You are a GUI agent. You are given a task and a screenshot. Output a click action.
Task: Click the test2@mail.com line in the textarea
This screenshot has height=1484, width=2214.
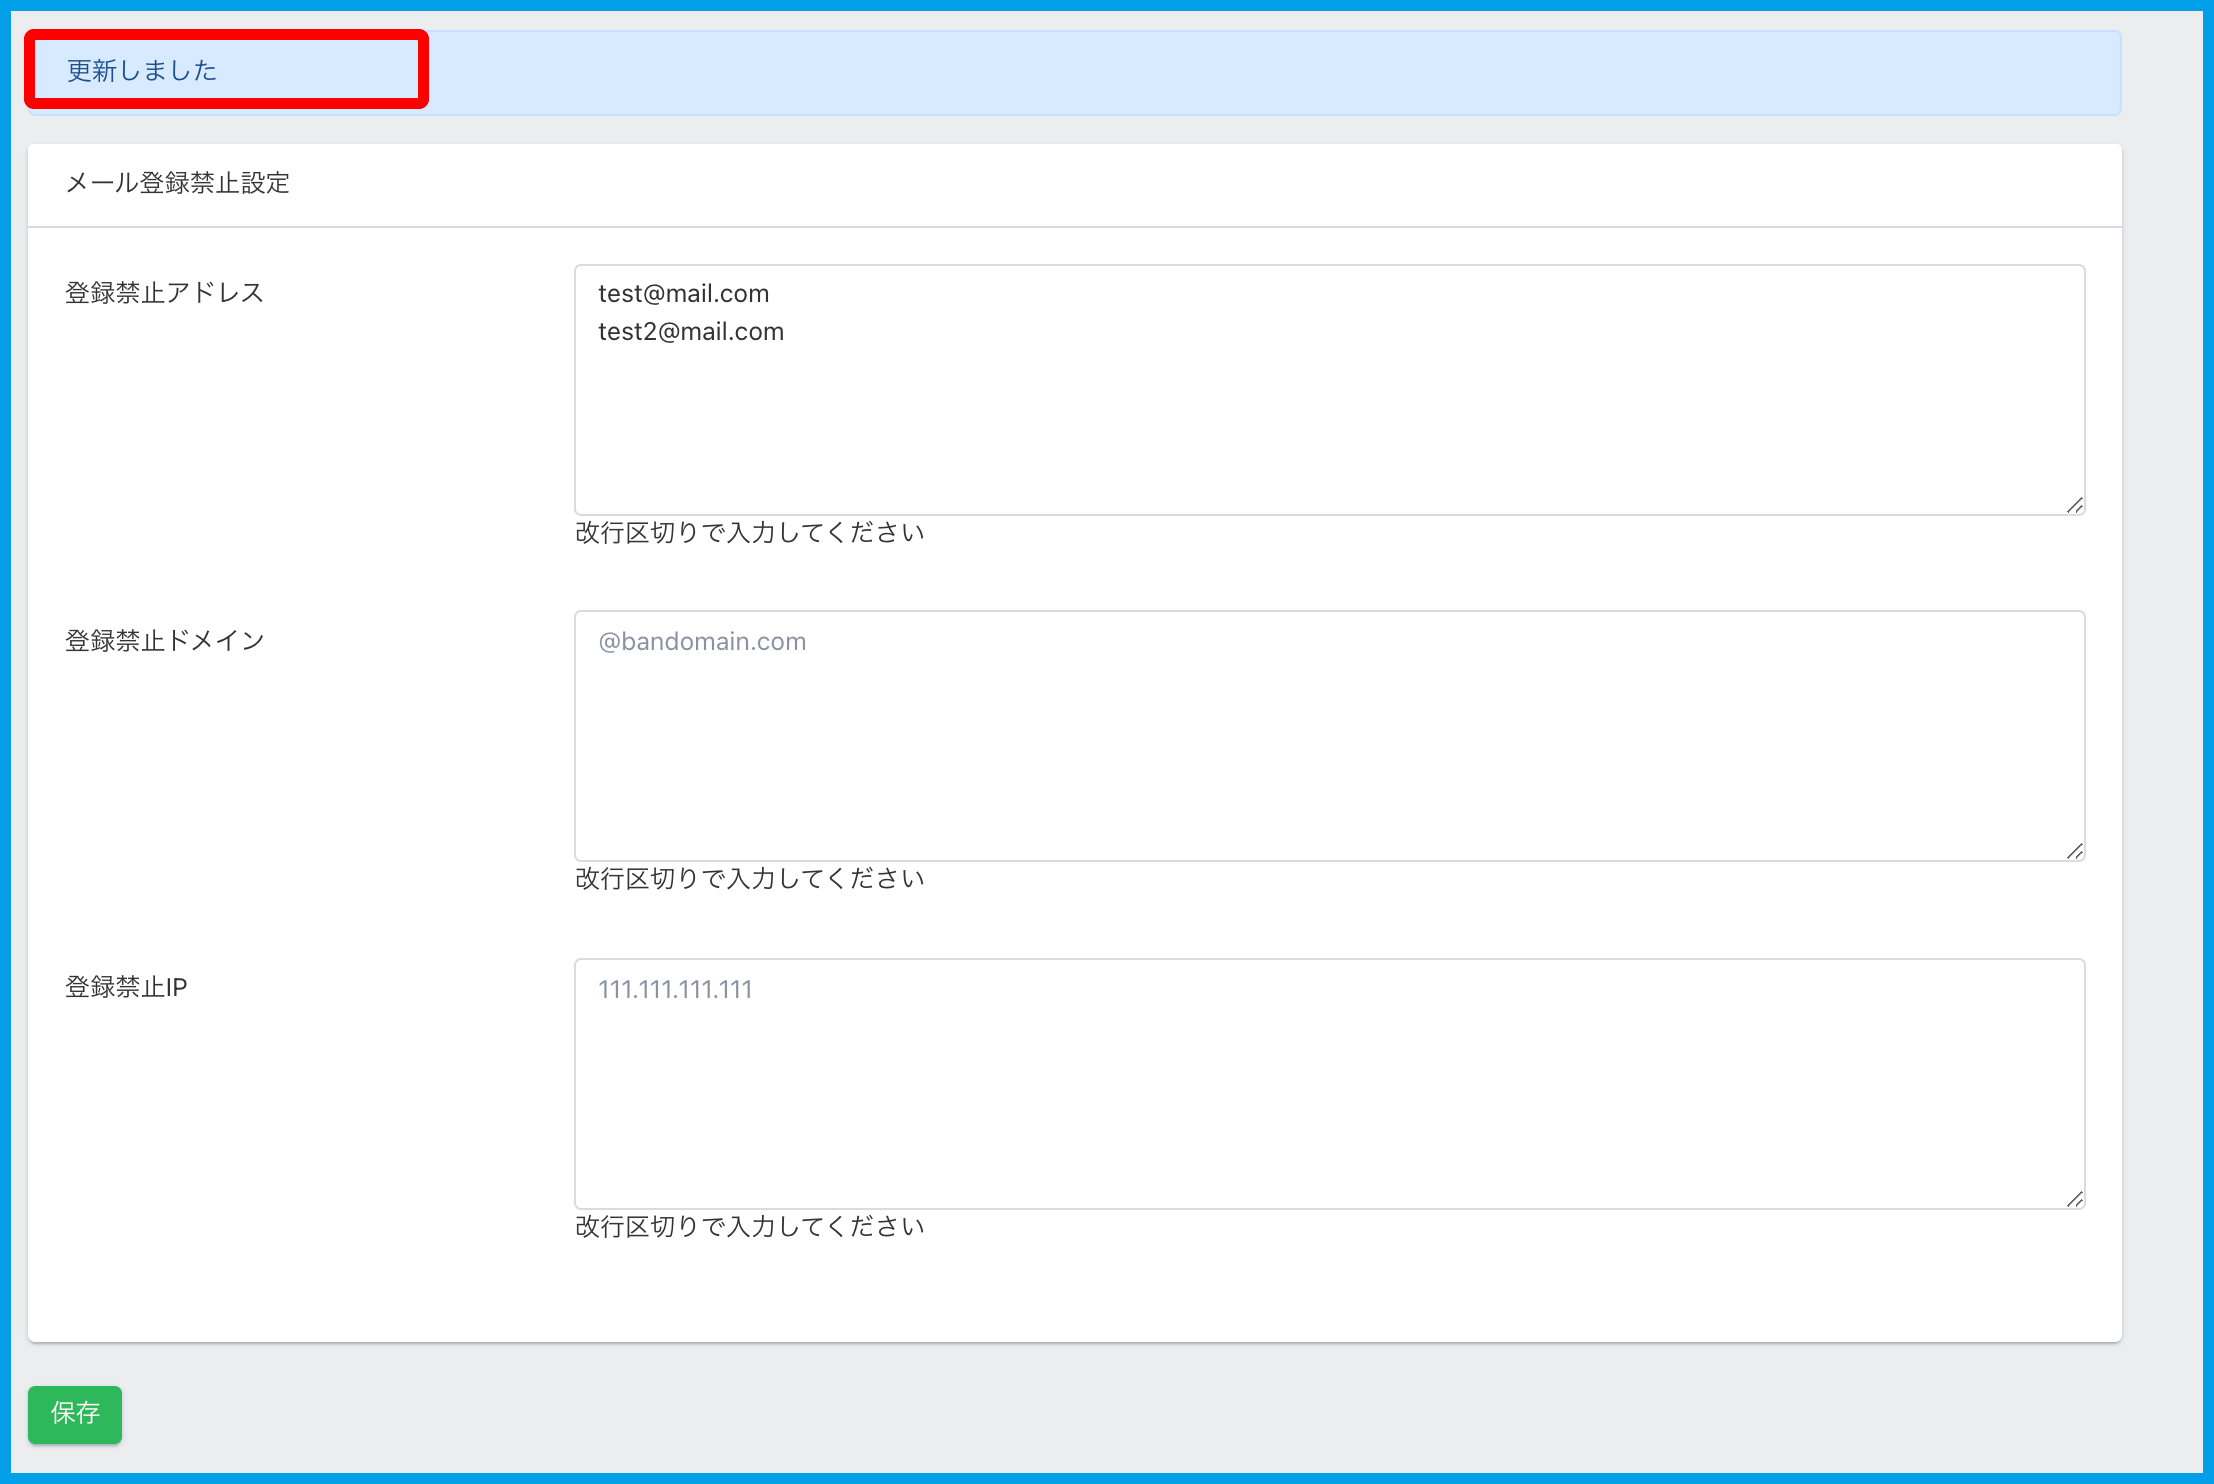click(x=691, y=332)
